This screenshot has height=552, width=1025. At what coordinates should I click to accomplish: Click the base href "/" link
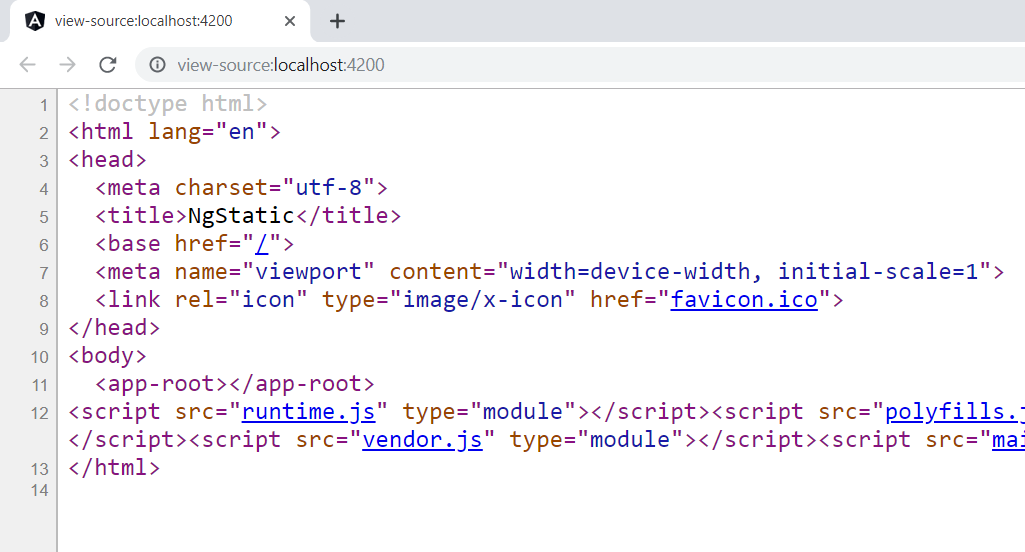click(261, 243)
